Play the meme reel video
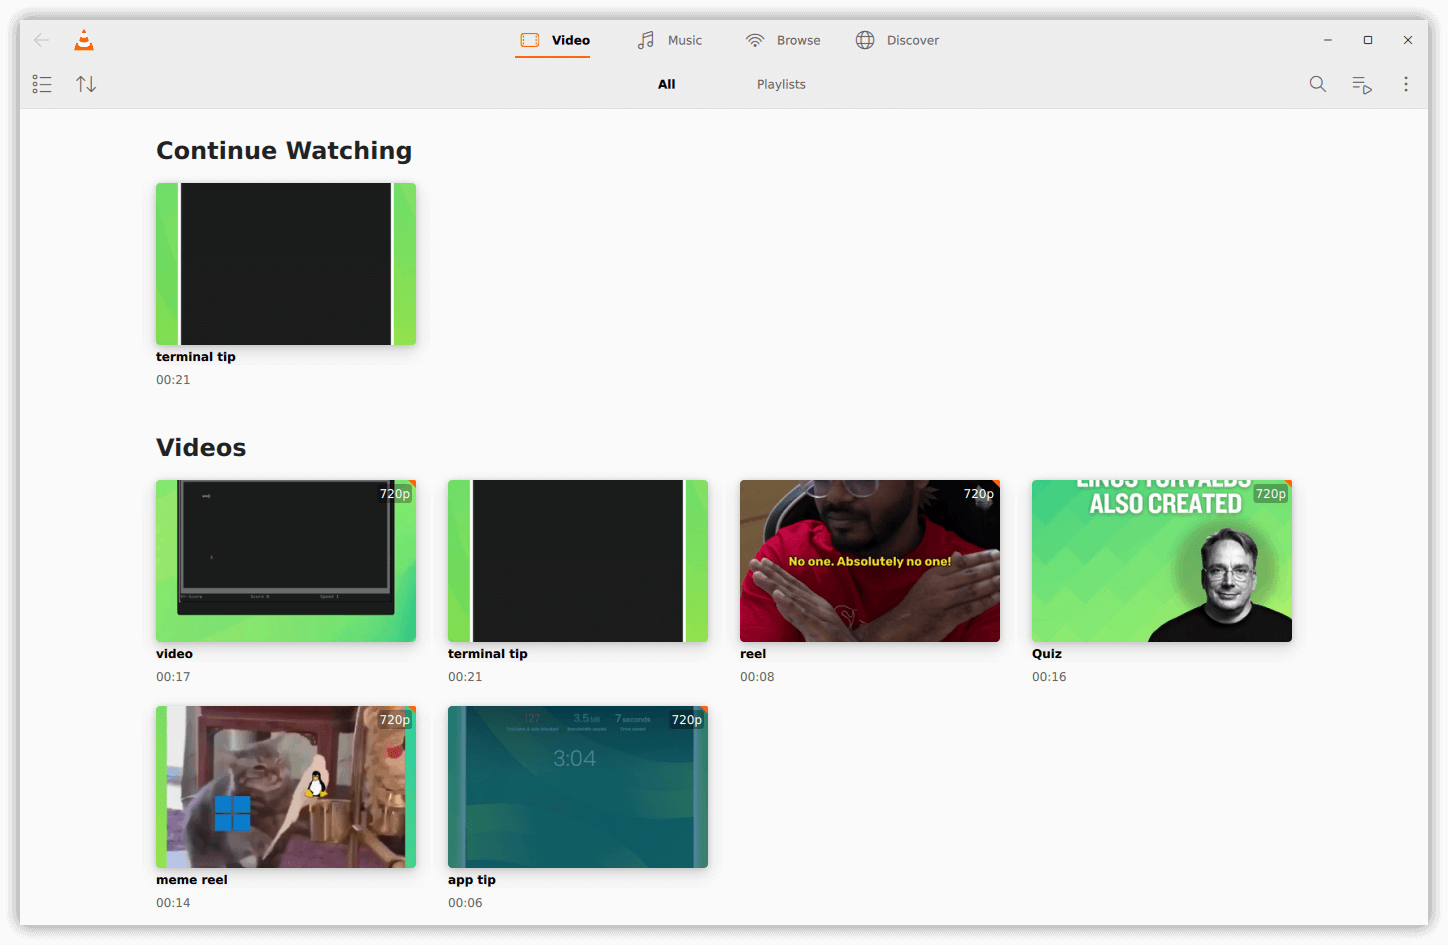Image resolution: width=1448 pixels, height=945 pixels. pyautogui.click(x=286, y=786)
